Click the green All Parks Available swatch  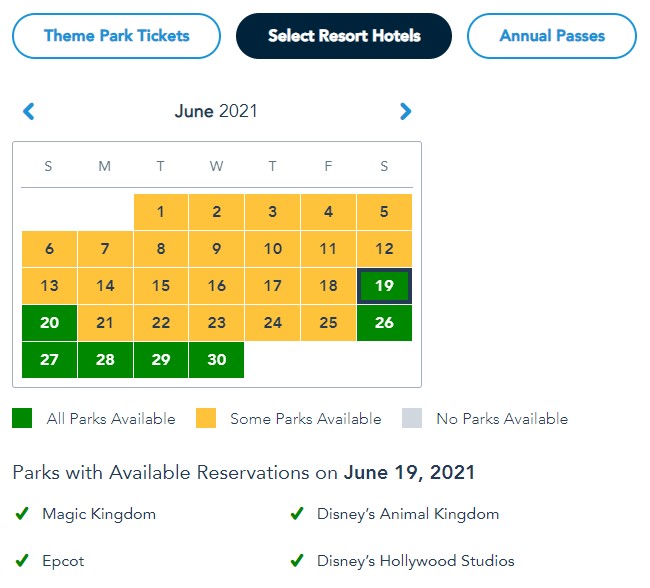pyautogui.click(x=22, y=419)
